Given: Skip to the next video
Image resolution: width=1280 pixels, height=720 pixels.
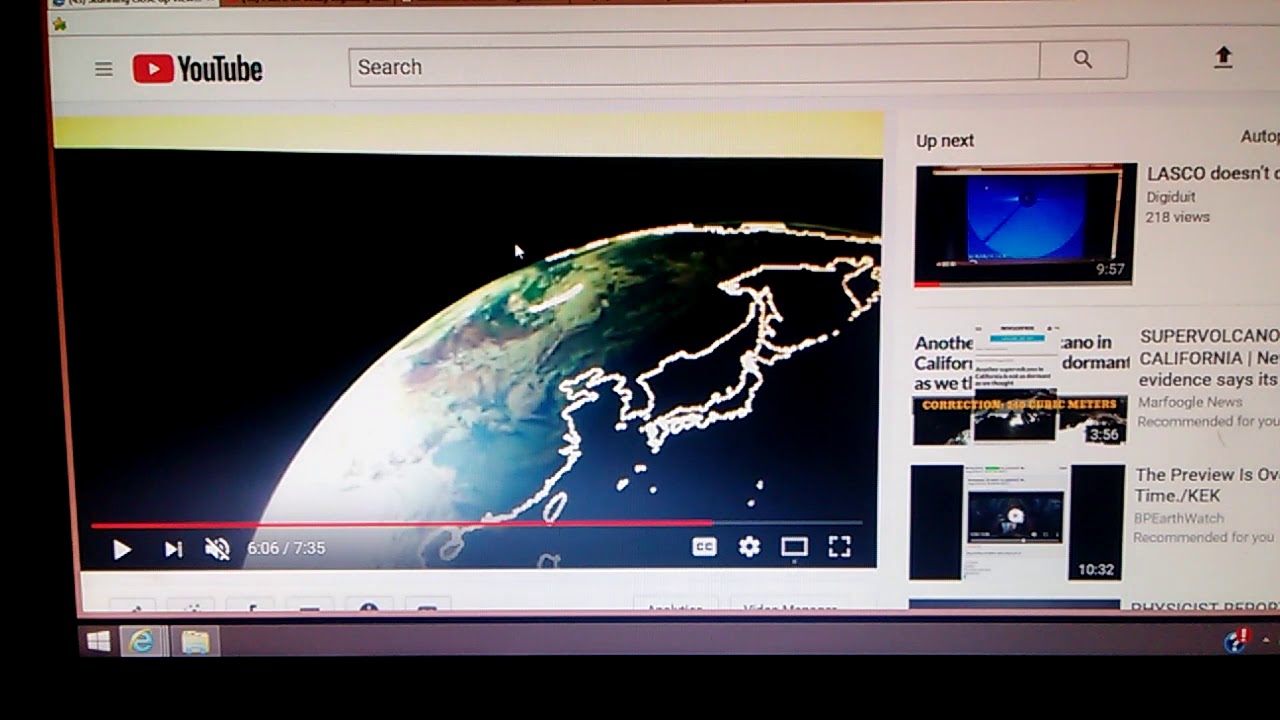Looking at the screenshot, I should pyautogui.click(x=173, y=549).
